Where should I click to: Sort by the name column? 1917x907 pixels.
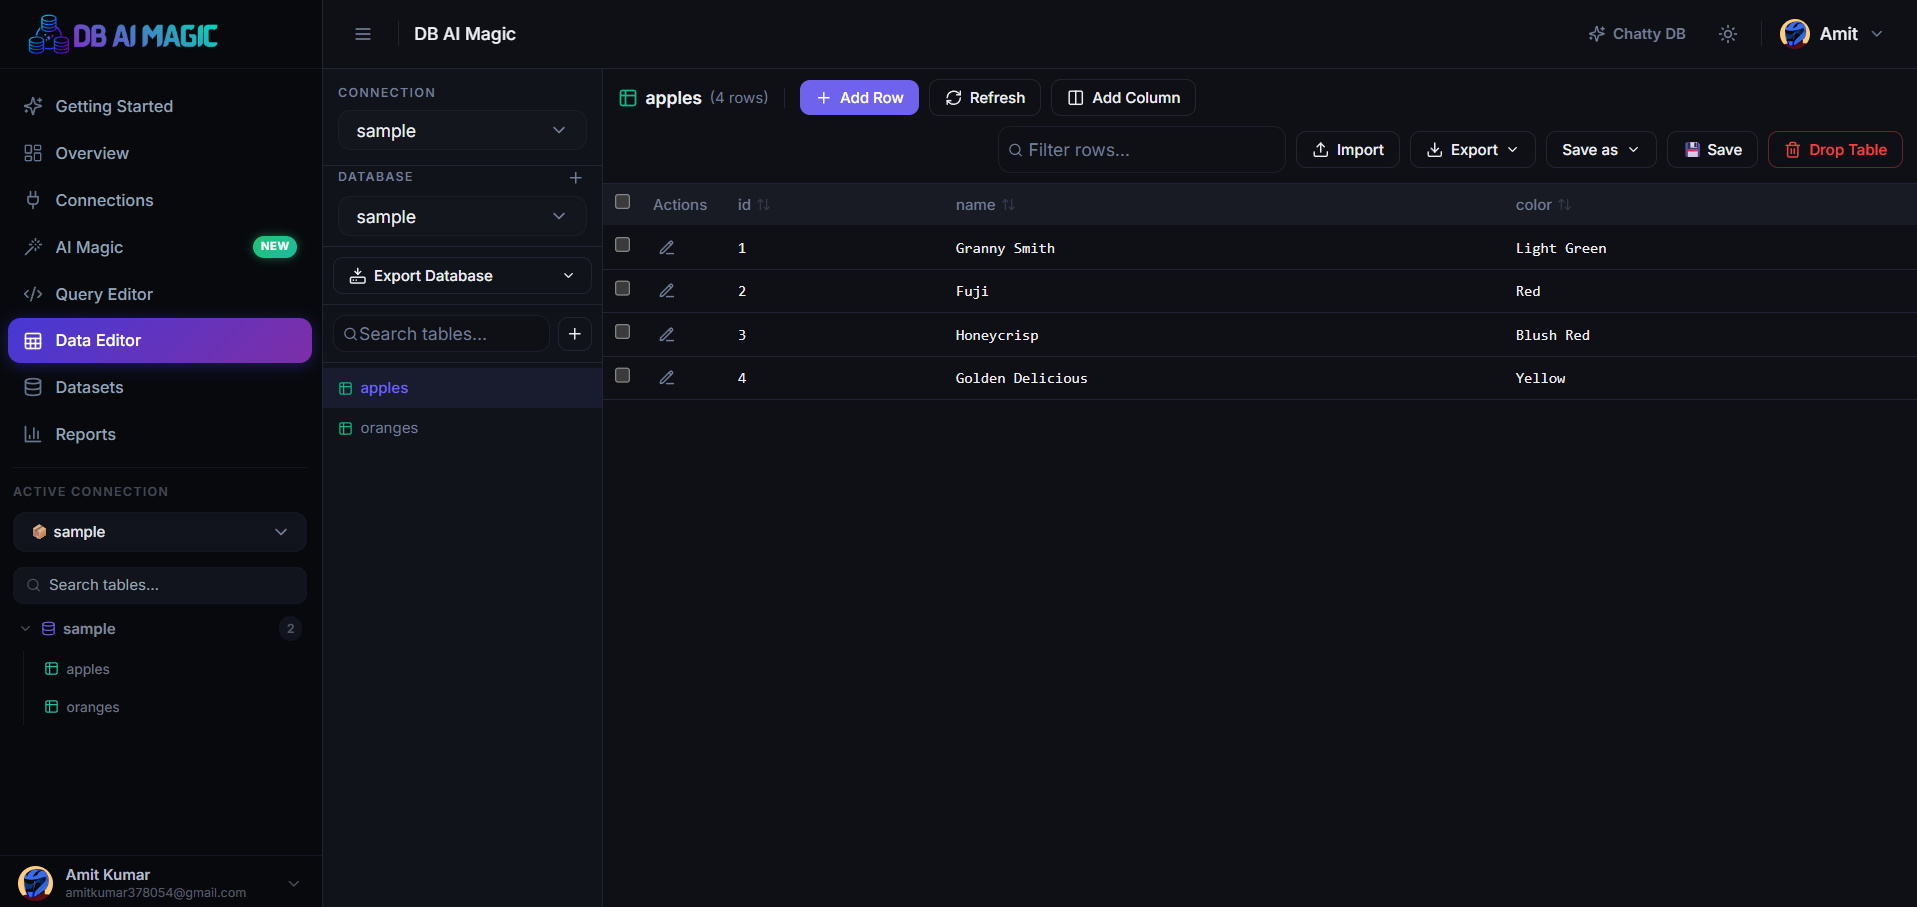985,205
